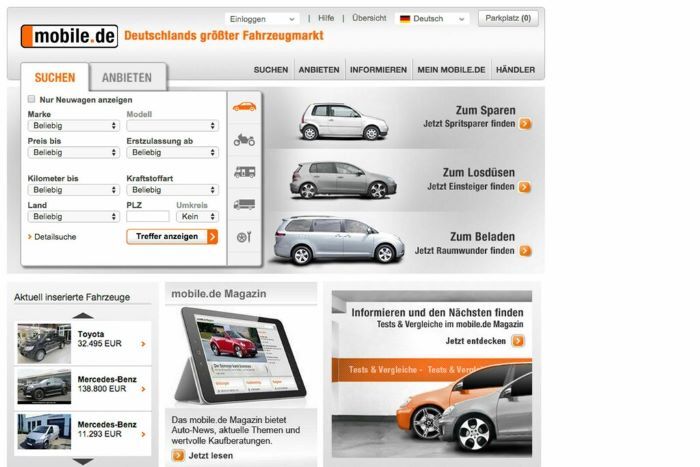Open the Kraftstoffart dropdown
Image resolution: width=700 pixels, height=467 pixels.
(x=173, y=190)
